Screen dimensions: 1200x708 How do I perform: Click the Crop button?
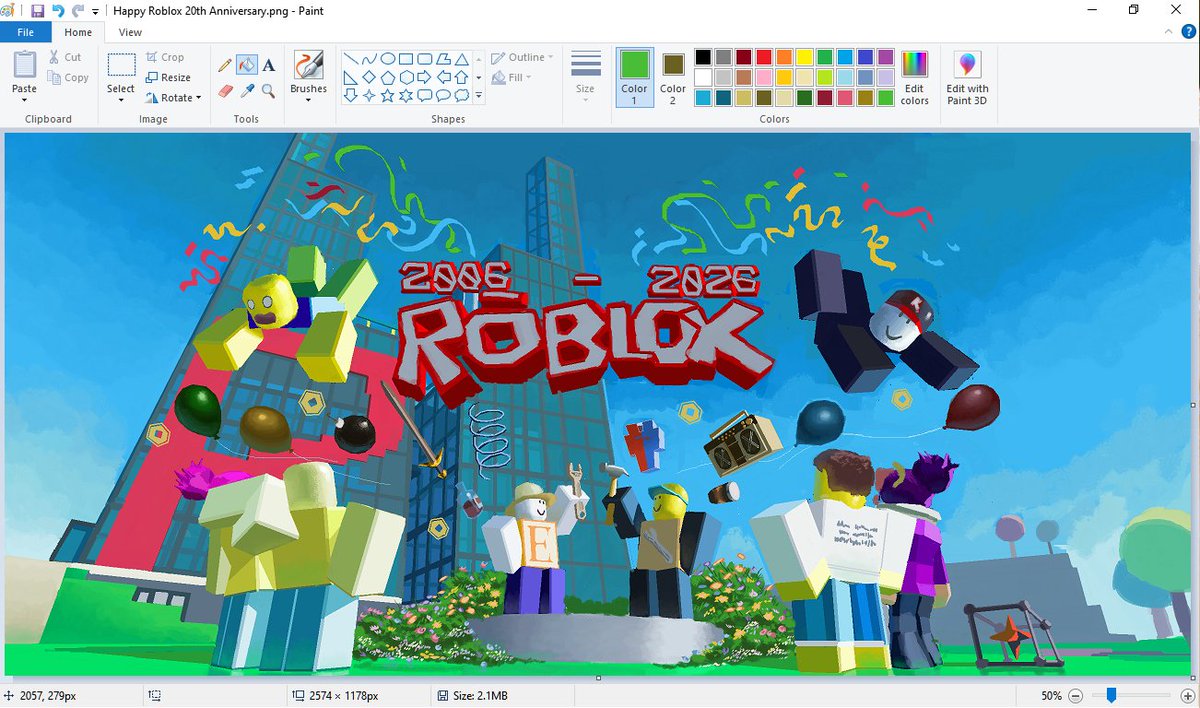pos(165,57)
